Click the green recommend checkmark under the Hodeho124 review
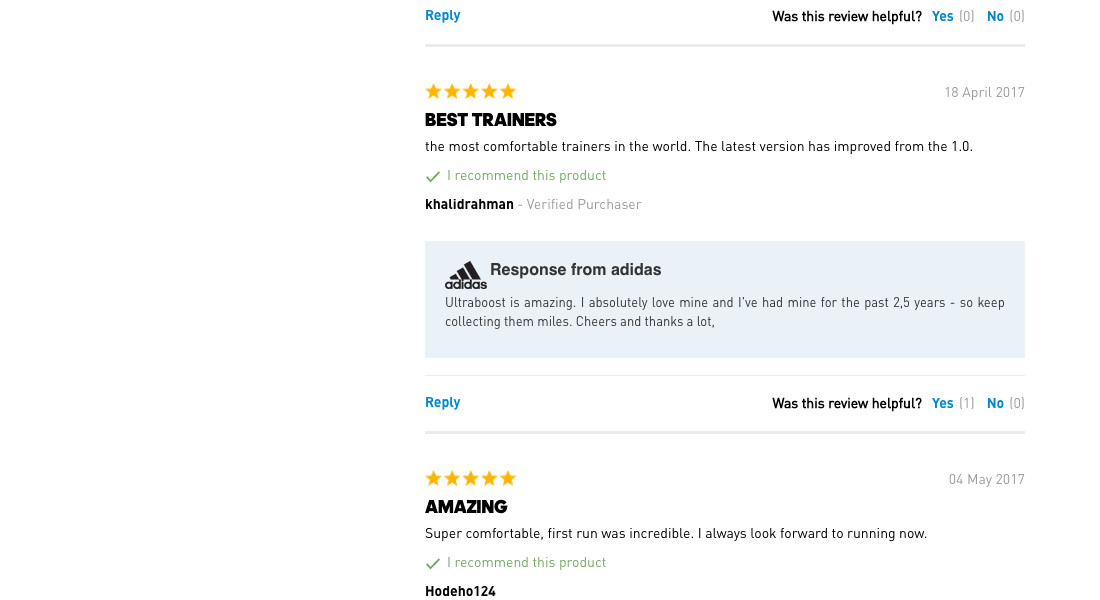The image size is (1100, 600). pos(433,564)
